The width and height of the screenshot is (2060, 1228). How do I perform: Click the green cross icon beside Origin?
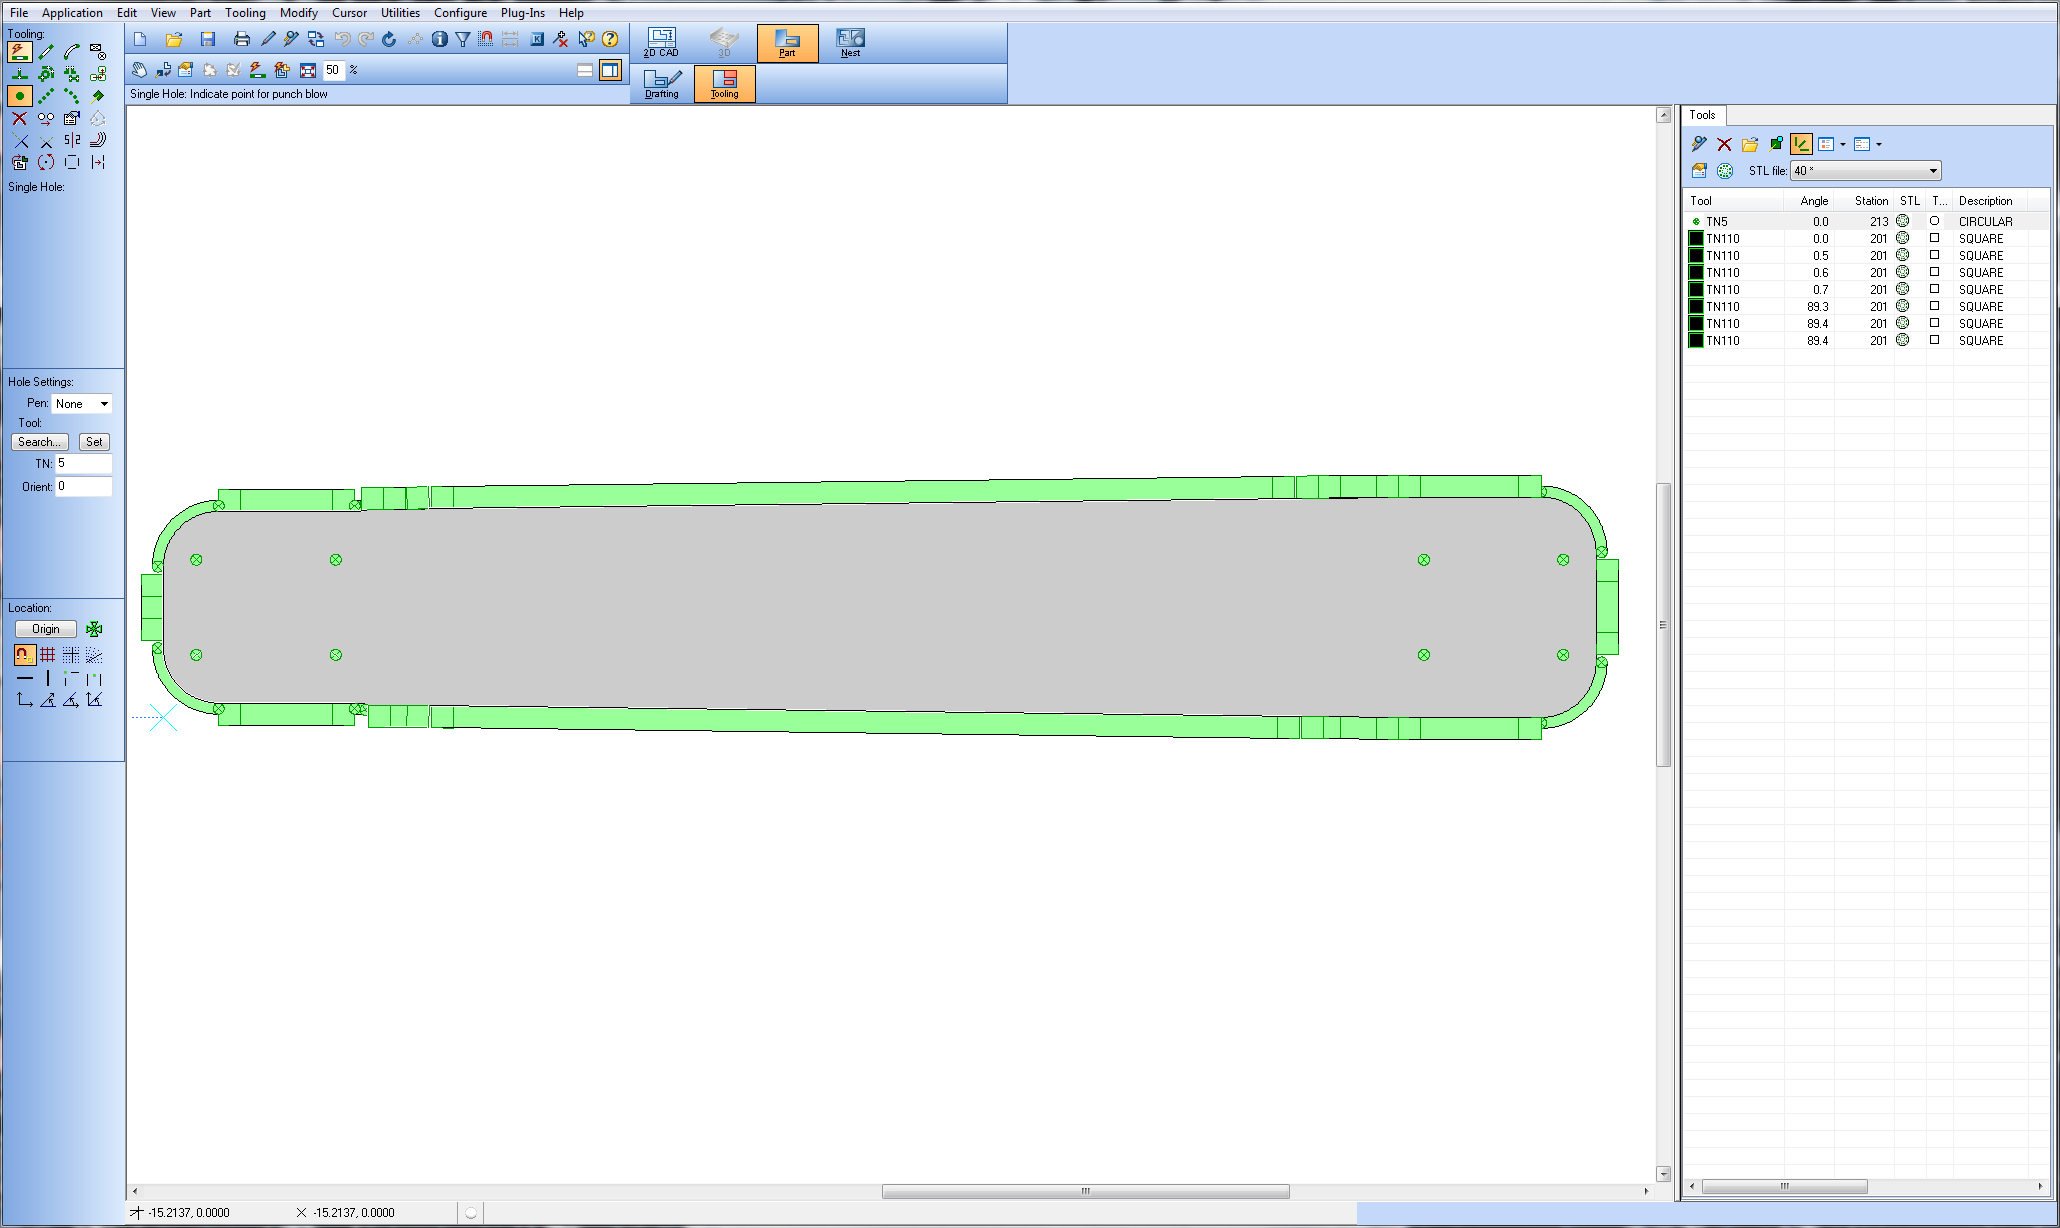click(x=94, y=629)
